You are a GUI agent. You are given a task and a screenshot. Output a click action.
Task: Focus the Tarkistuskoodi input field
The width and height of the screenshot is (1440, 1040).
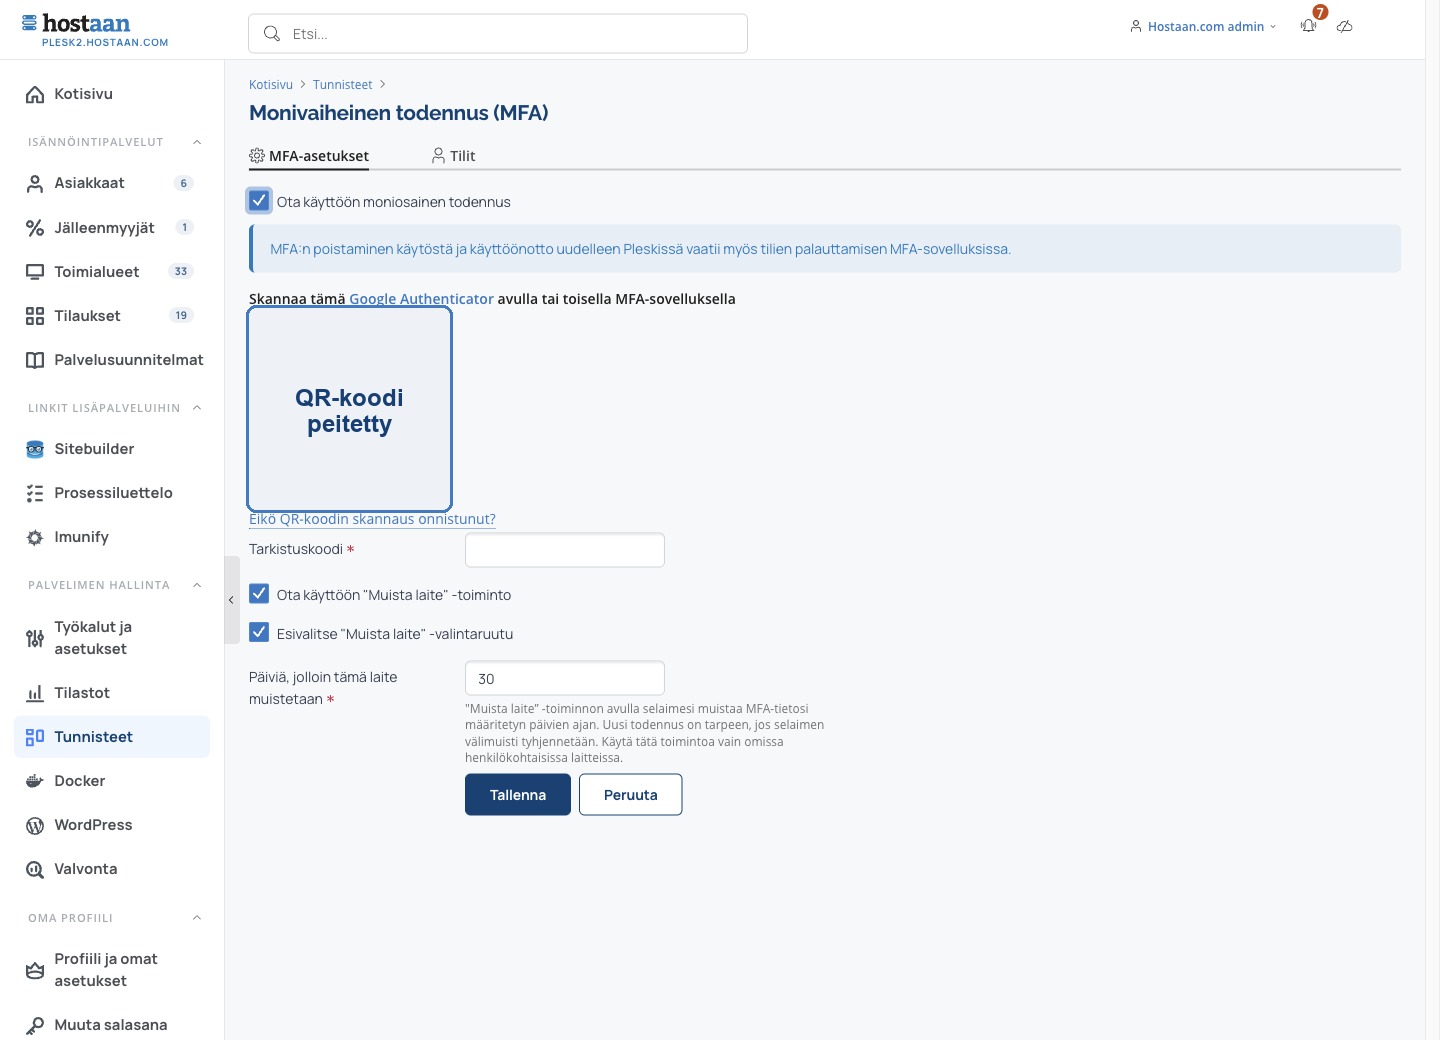click(x=565, y=550)
